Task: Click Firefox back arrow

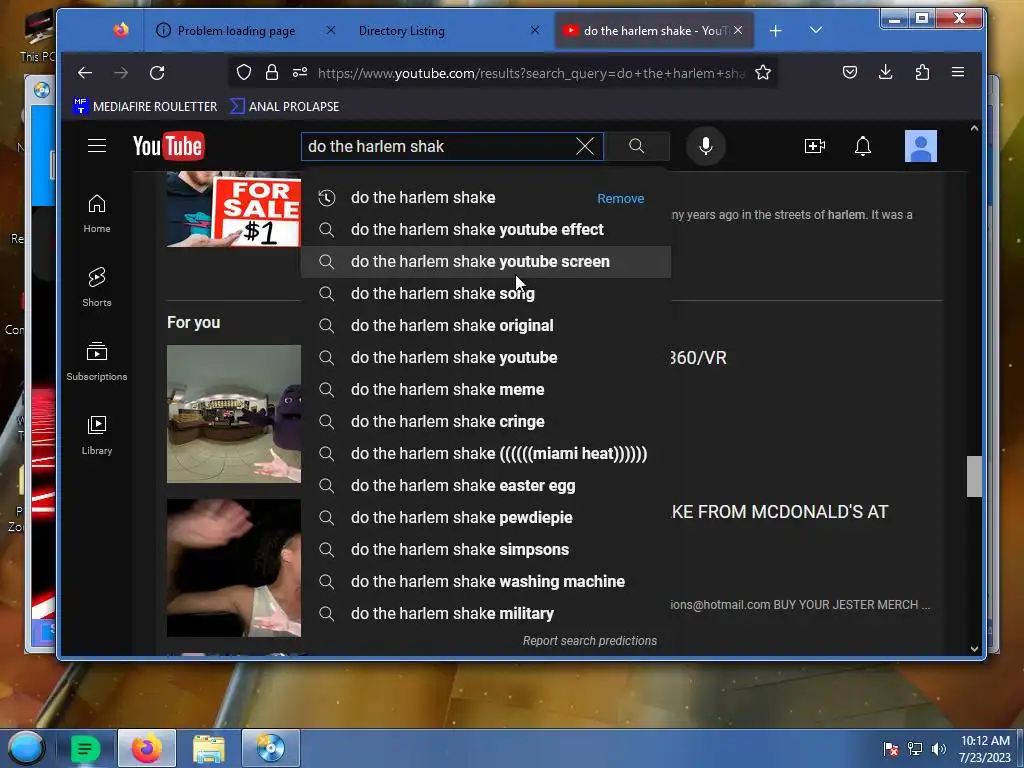Action: click(85, 72)
